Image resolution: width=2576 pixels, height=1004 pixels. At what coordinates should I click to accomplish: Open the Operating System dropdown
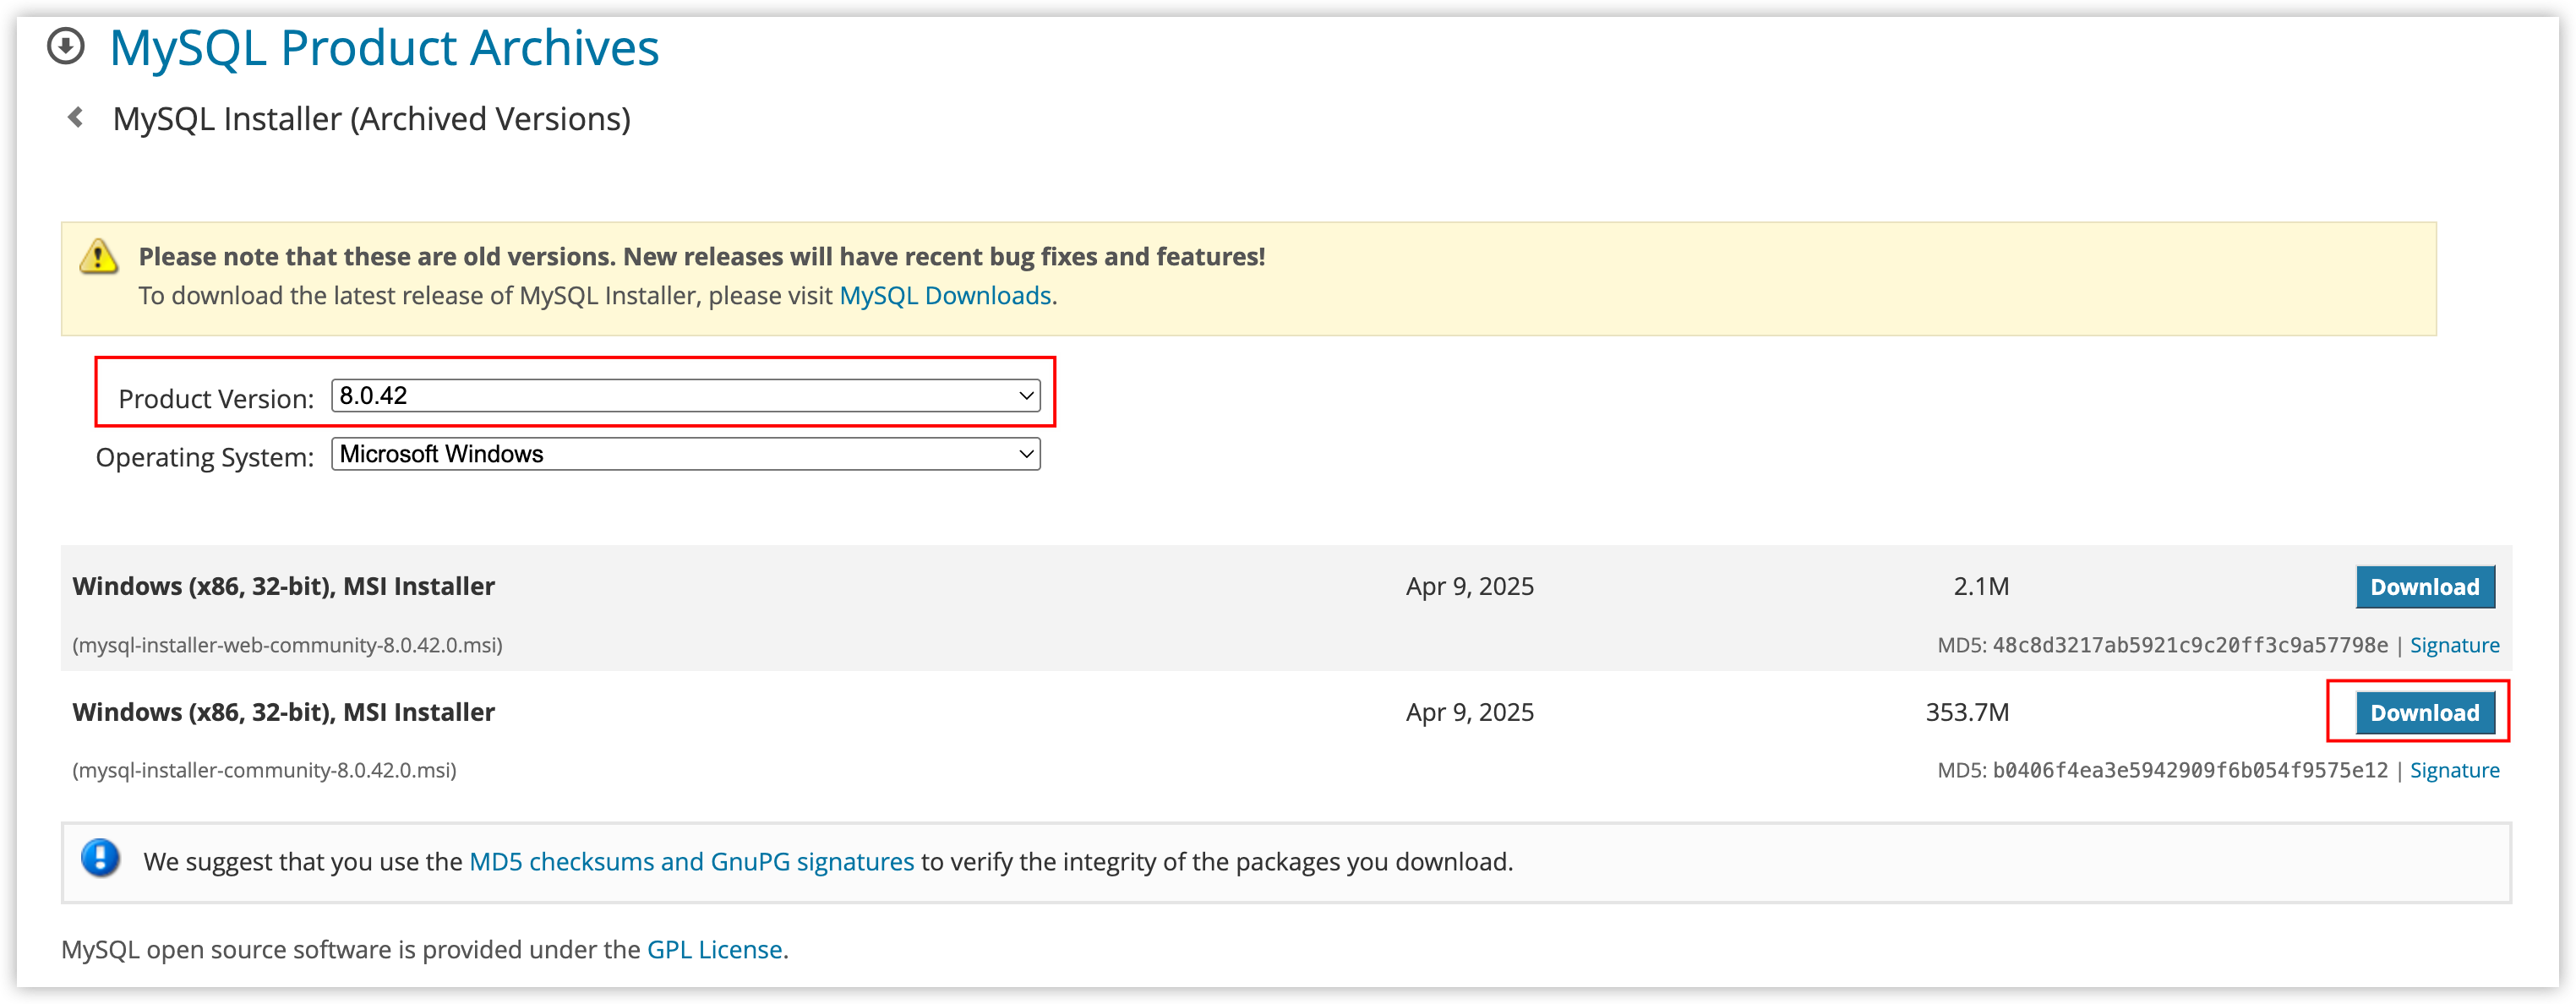click(x=686, y=454)
